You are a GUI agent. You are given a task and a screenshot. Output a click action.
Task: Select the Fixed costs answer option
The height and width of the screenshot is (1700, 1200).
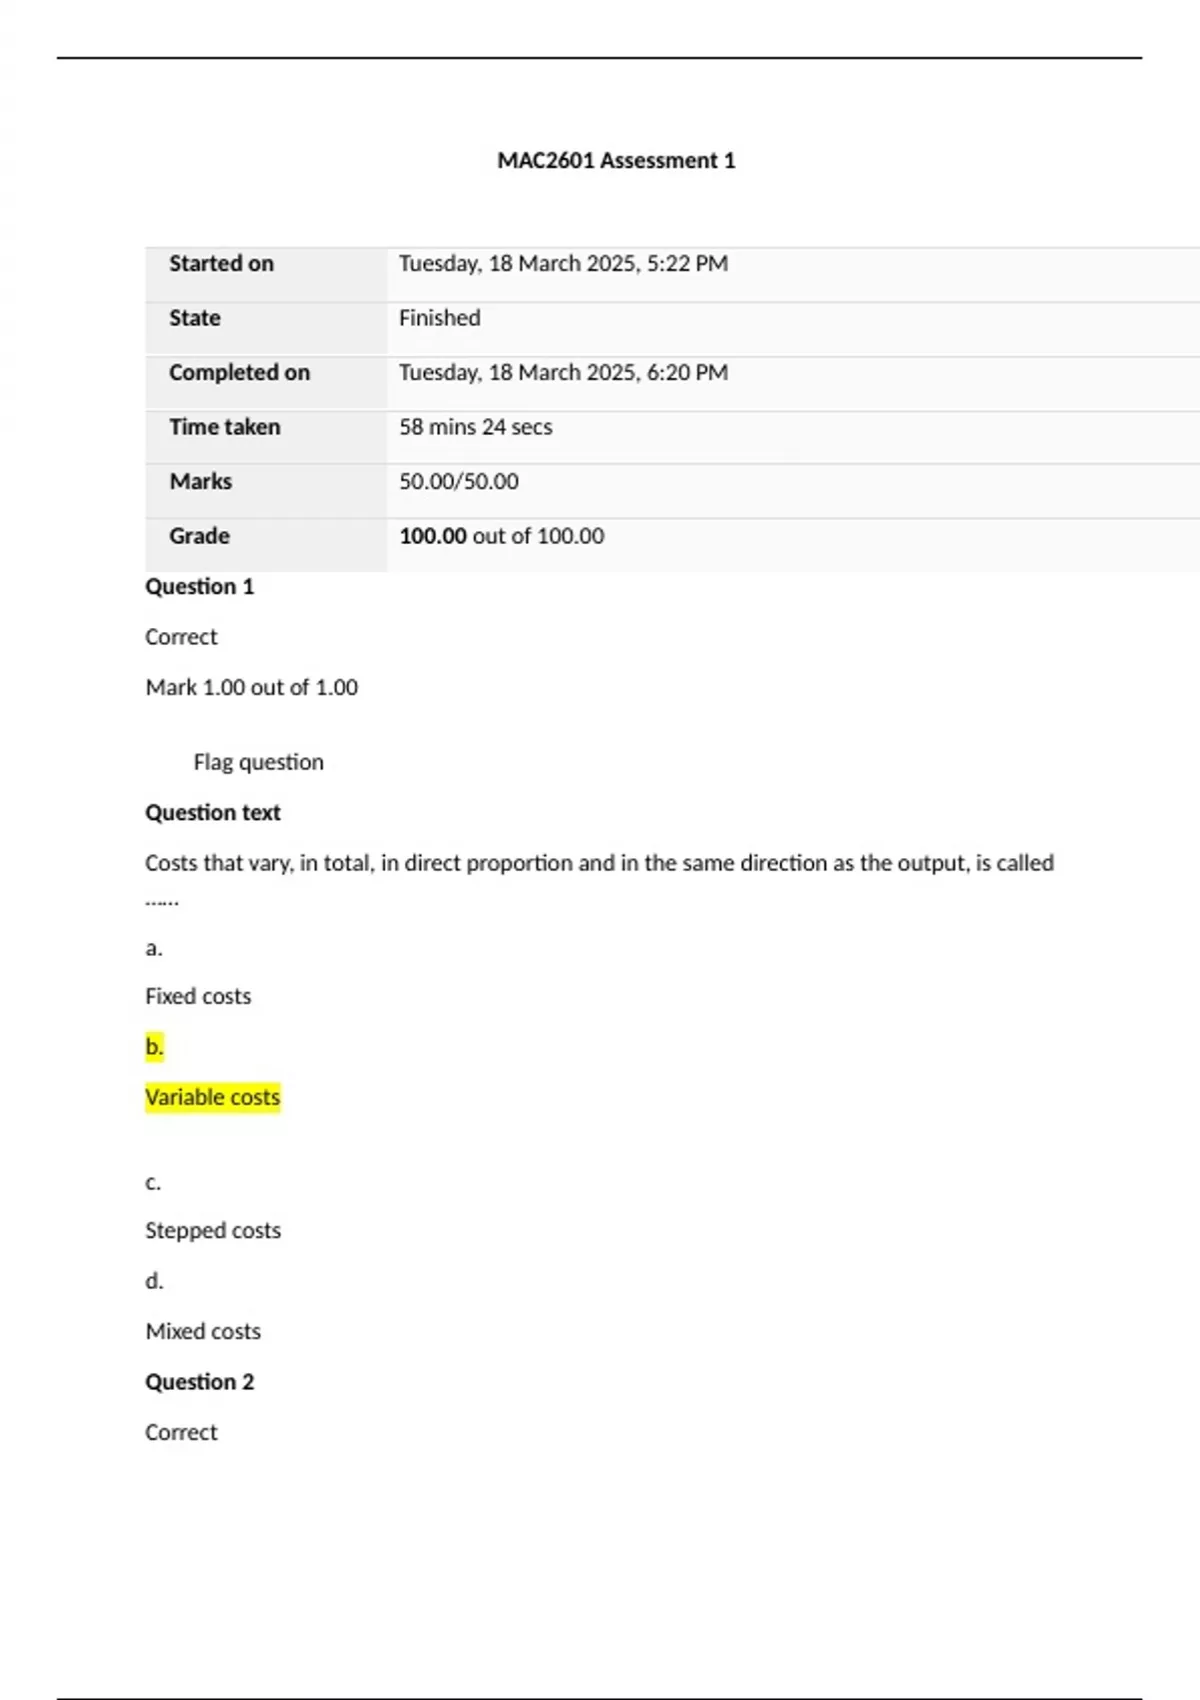tap(198, 996)
